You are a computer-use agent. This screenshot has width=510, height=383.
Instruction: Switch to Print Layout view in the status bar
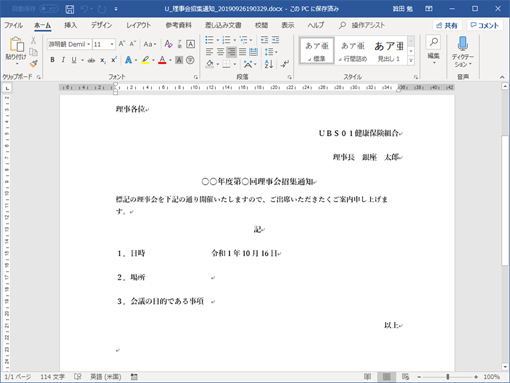point(386,377)
